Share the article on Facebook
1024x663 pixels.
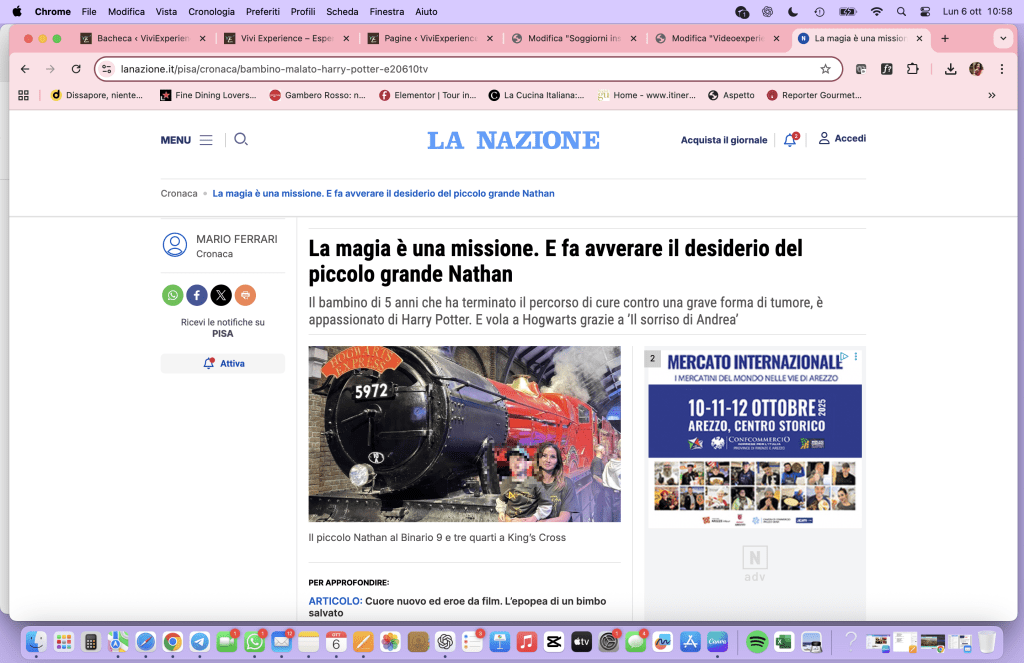pyautogui.click(x=197, y=295)
